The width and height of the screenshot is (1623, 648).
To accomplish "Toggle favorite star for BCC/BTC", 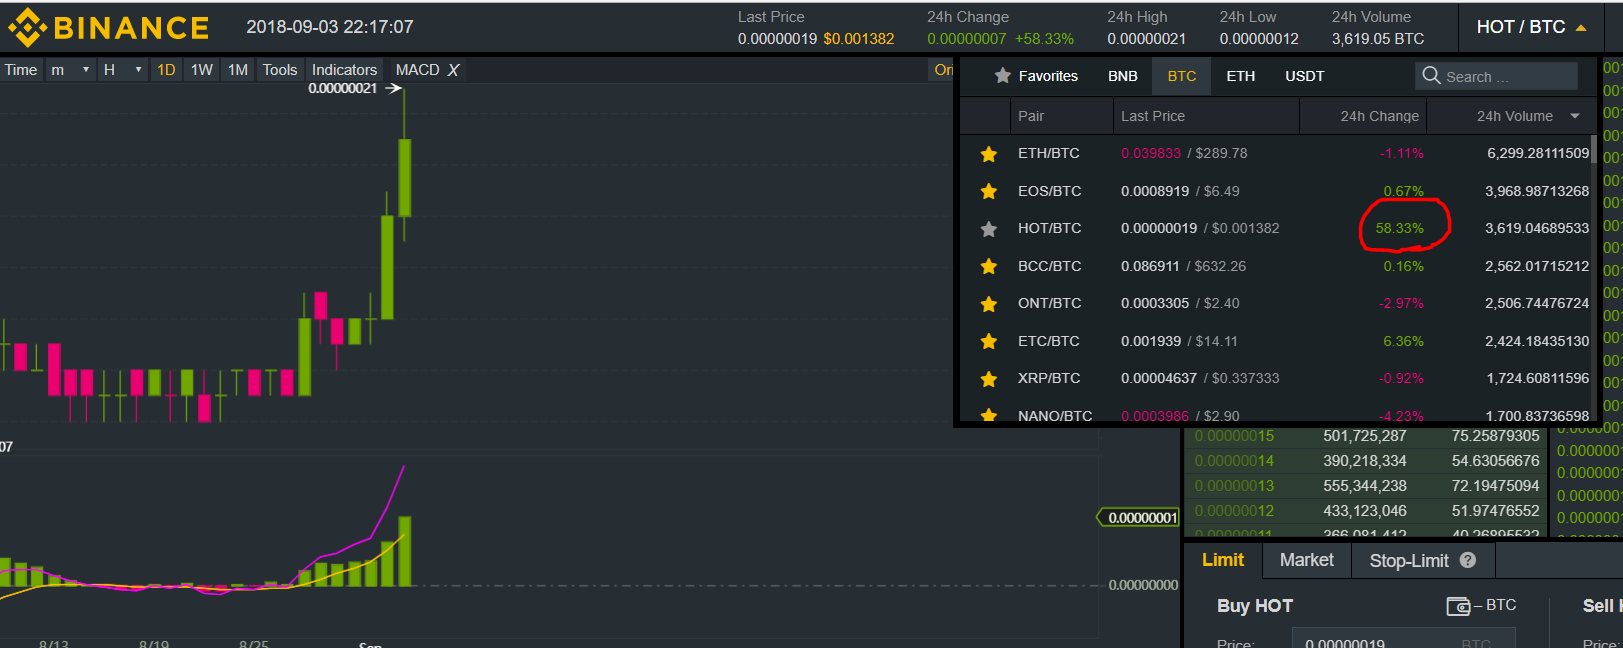I will pyautogui.click(x=989, y=266).
